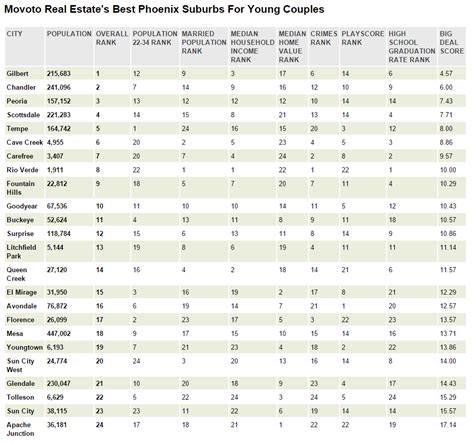474x444 pixels.
Task: Select the Gilbert city cell
Action: point(17,74)
